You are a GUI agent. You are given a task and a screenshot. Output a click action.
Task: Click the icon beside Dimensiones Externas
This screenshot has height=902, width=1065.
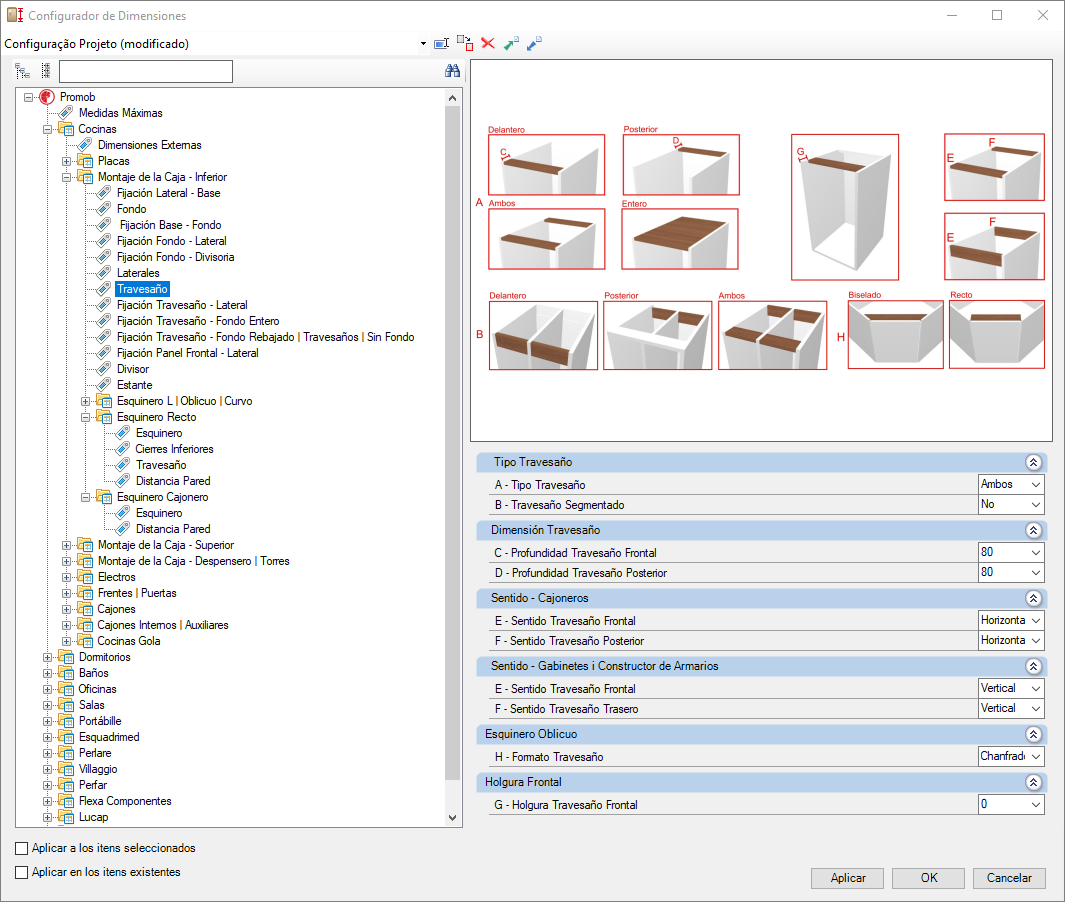85,145
